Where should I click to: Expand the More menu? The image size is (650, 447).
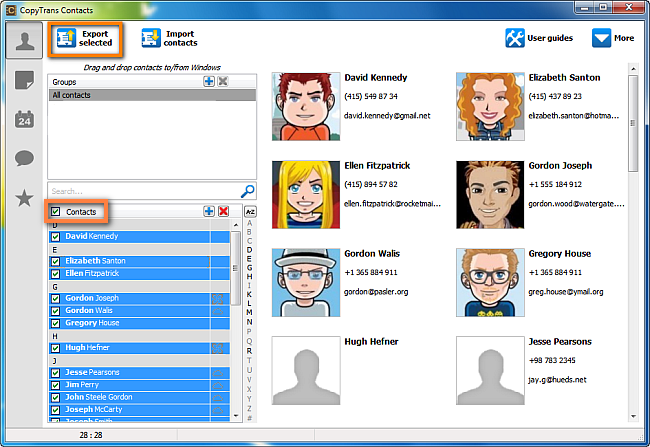pyautogui.click(x=613, y=38)
